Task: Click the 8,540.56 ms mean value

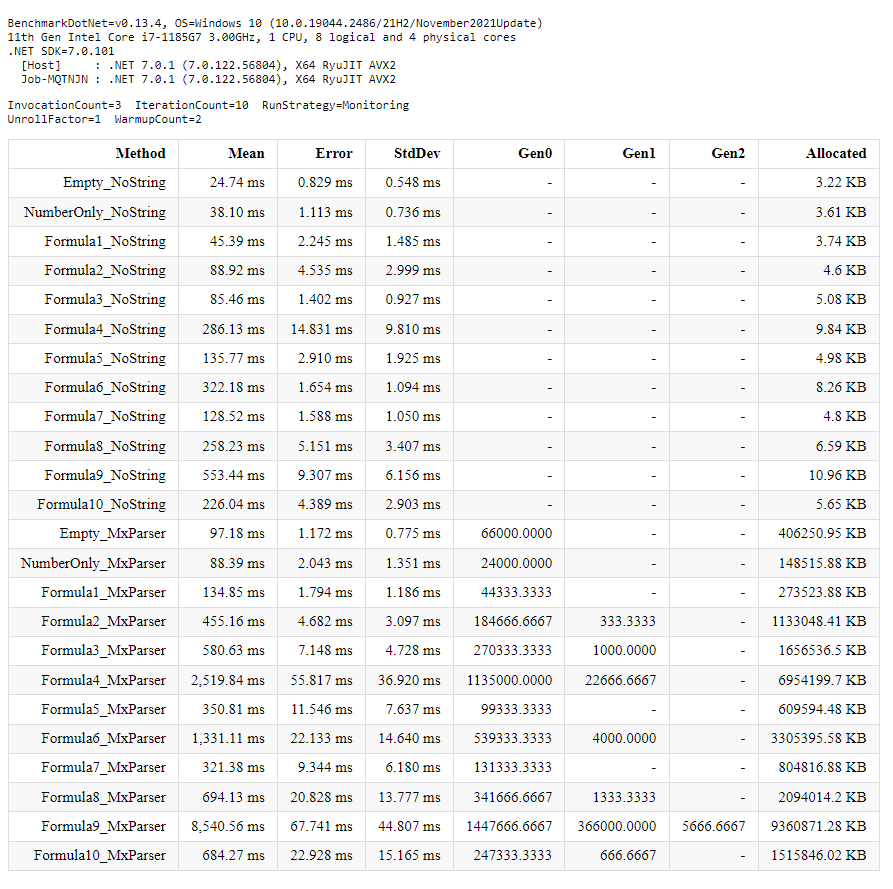Action: coord(228,826)
